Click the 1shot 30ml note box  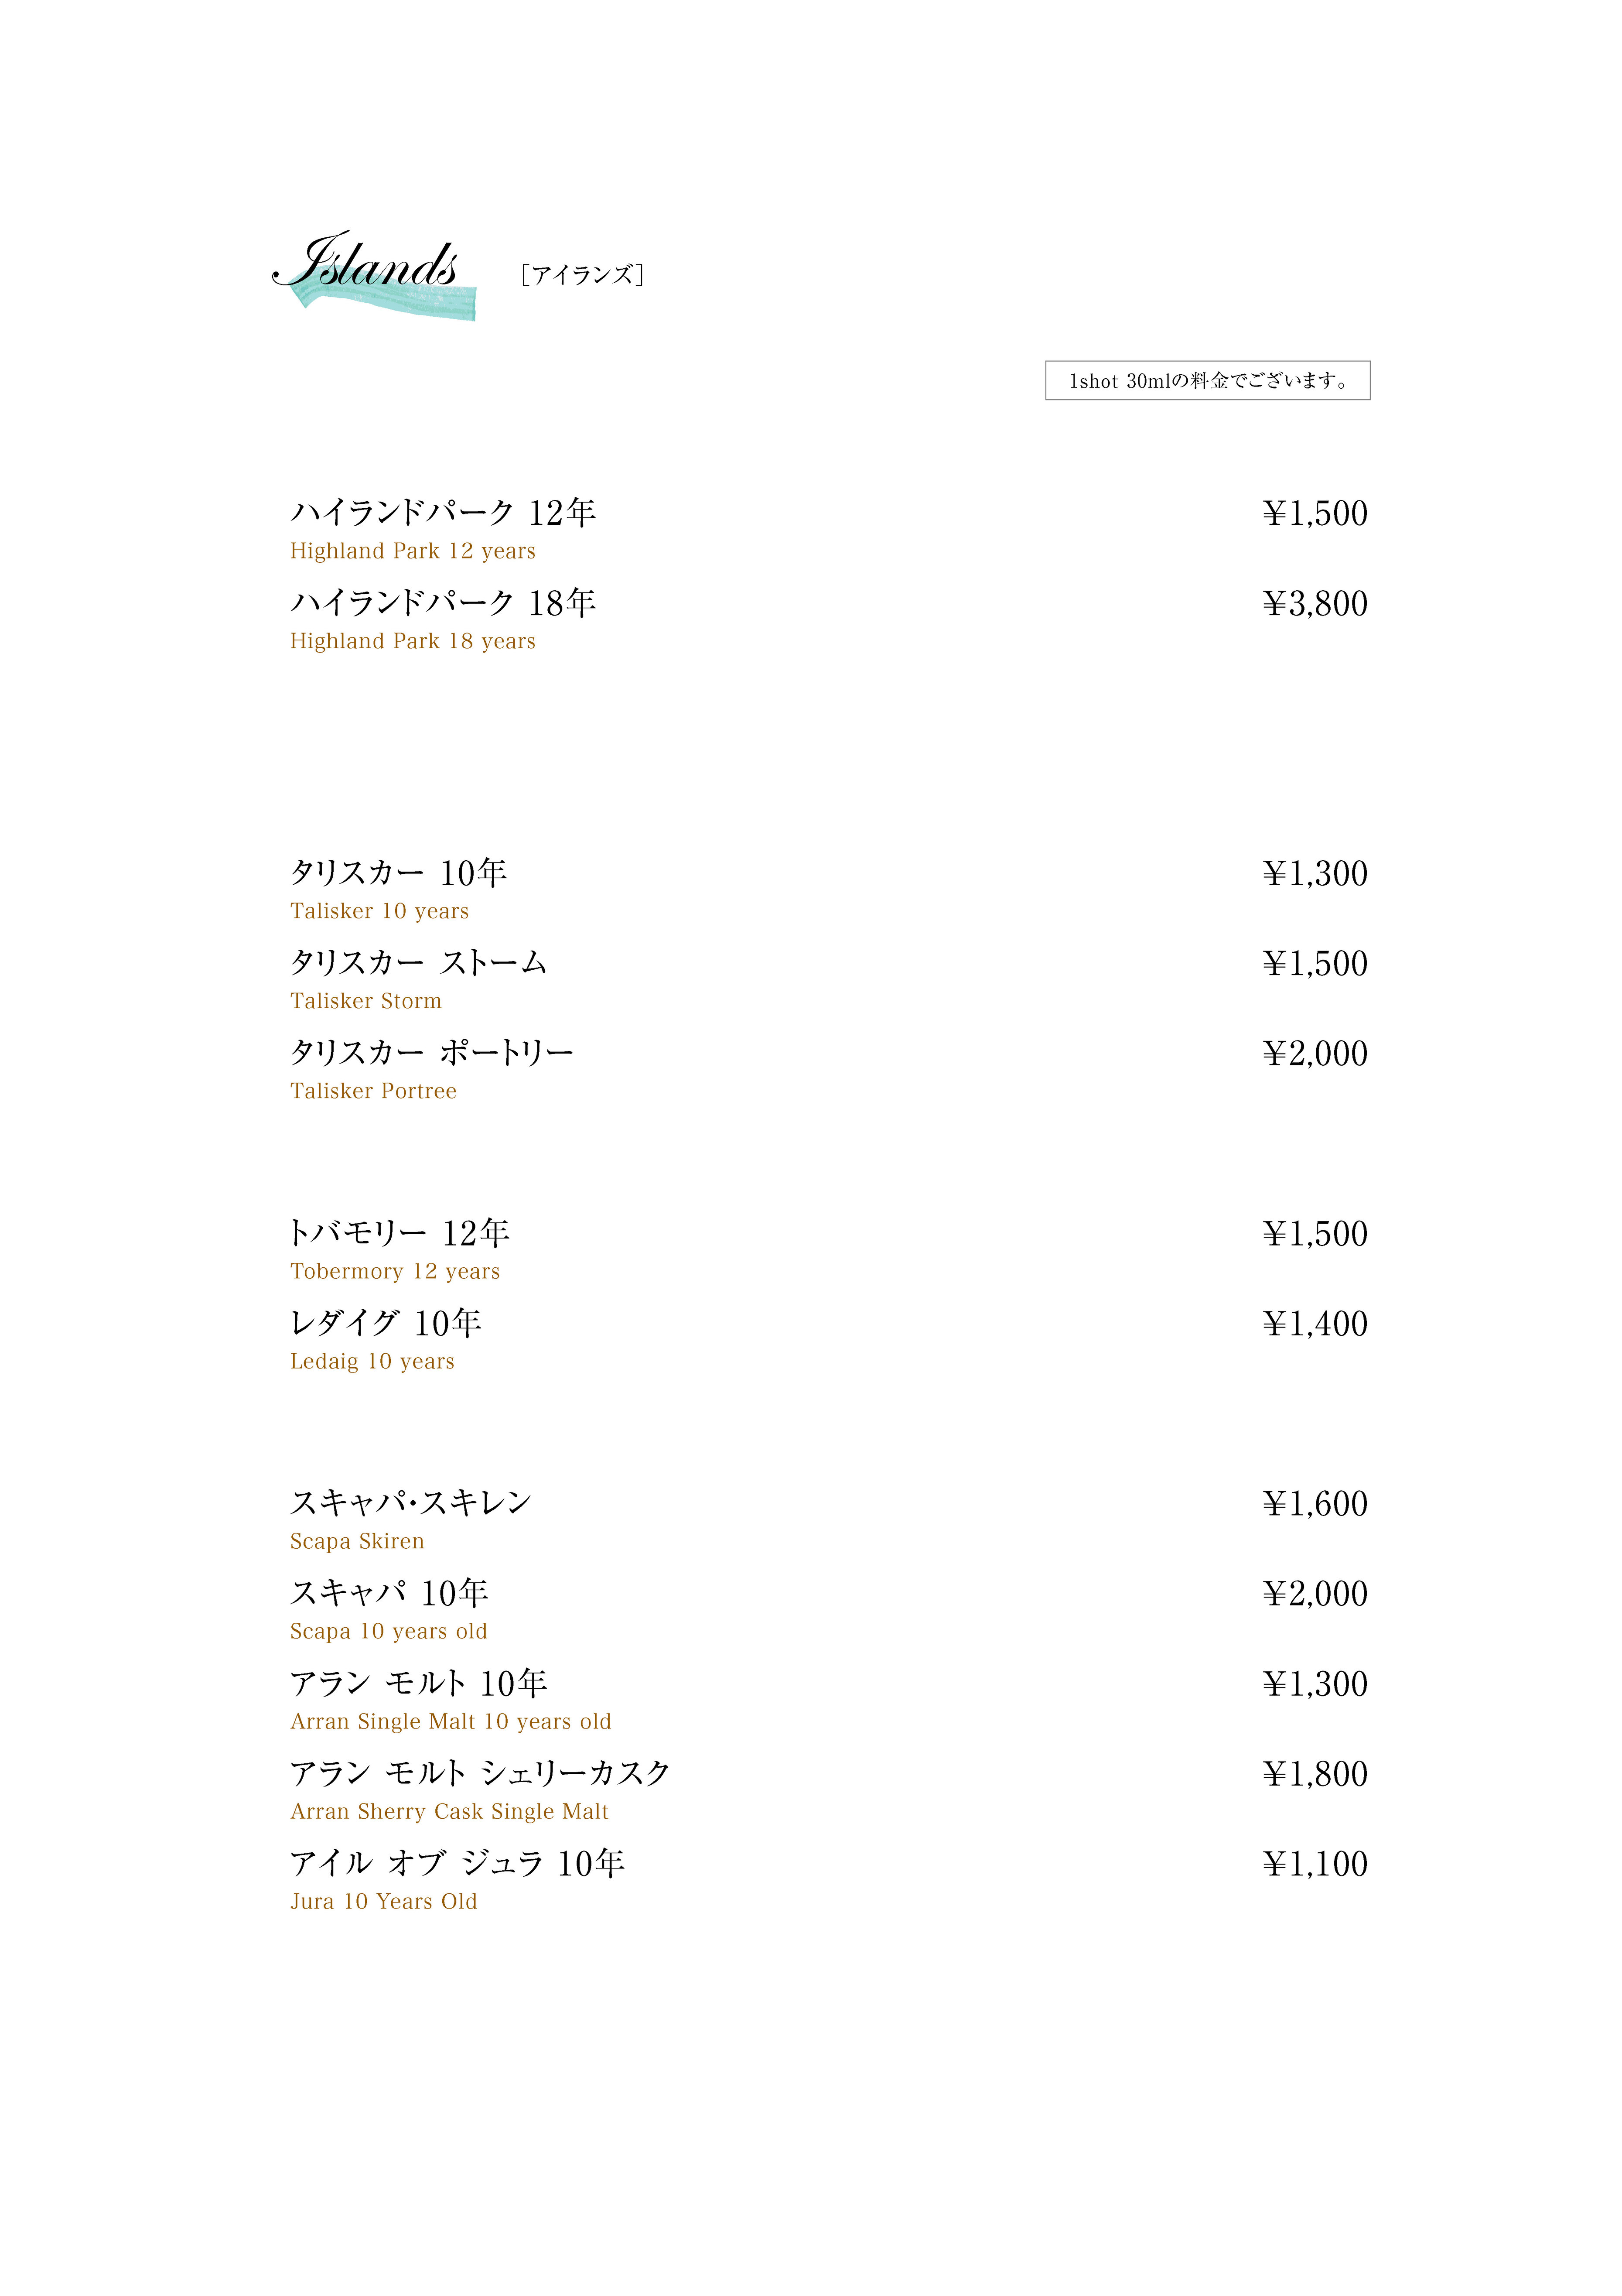click(x=1207, y=381)
